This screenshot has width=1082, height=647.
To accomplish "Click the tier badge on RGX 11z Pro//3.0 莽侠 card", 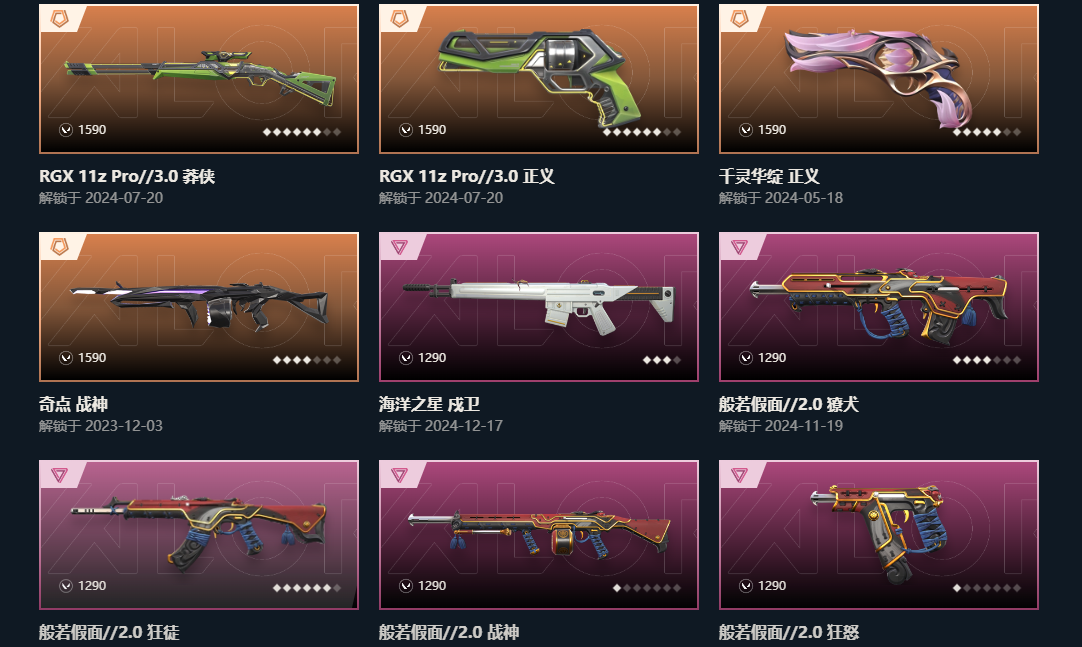I will point(60,19).
